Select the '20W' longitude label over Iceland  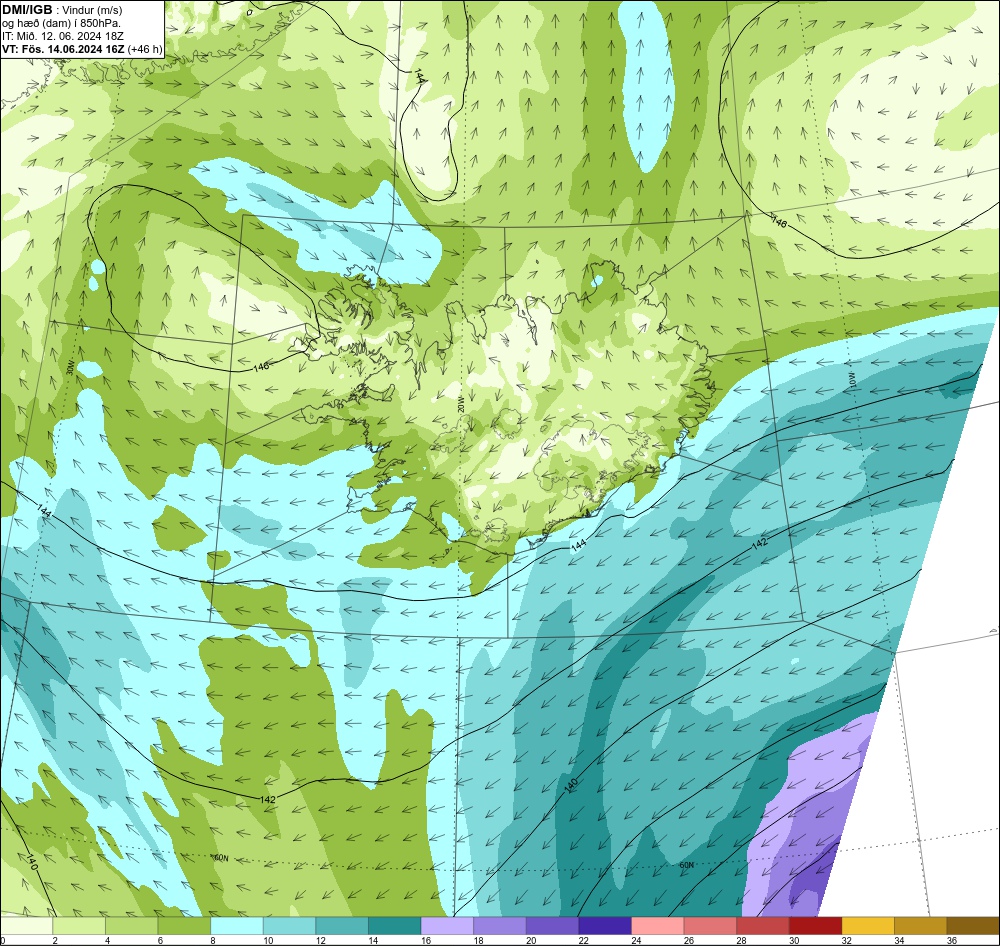click(461, 404)
